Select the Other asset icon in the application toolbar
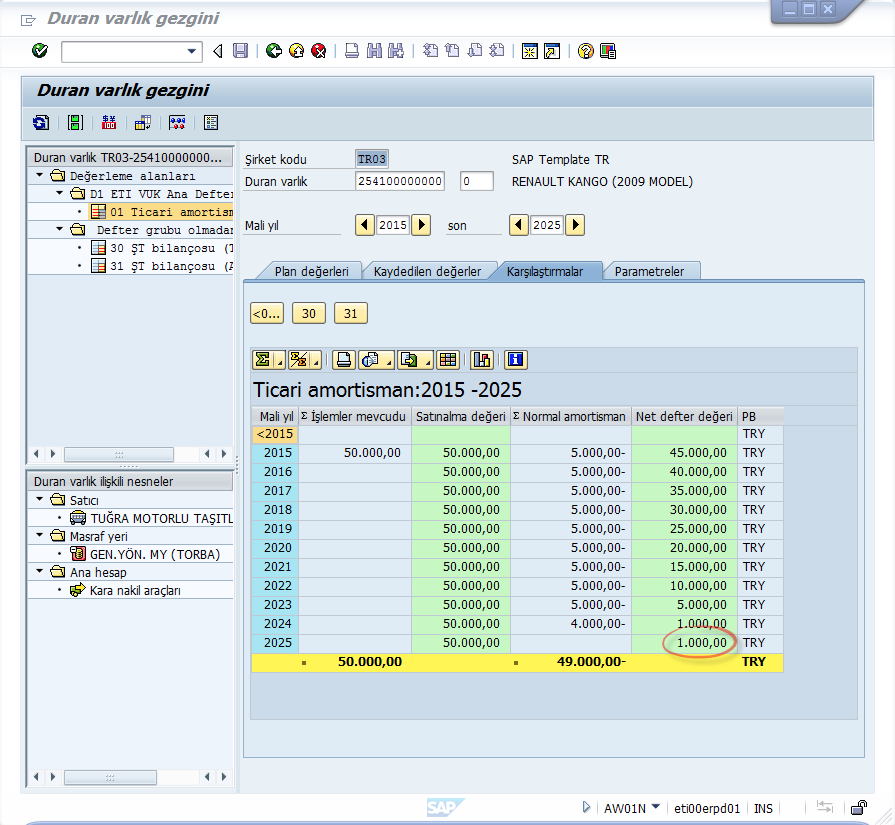Screen dimensions: 895x825 41,122
